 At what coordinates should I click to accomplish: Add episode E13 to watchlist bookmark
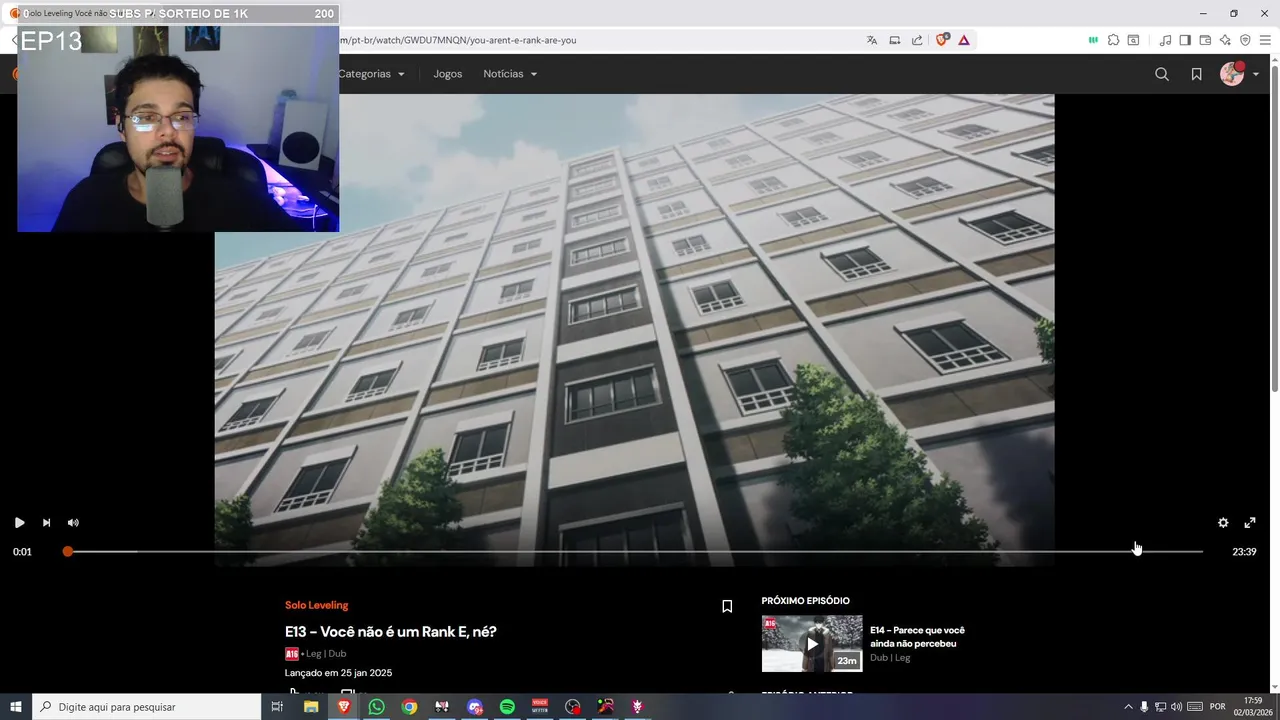pos(727,606)
